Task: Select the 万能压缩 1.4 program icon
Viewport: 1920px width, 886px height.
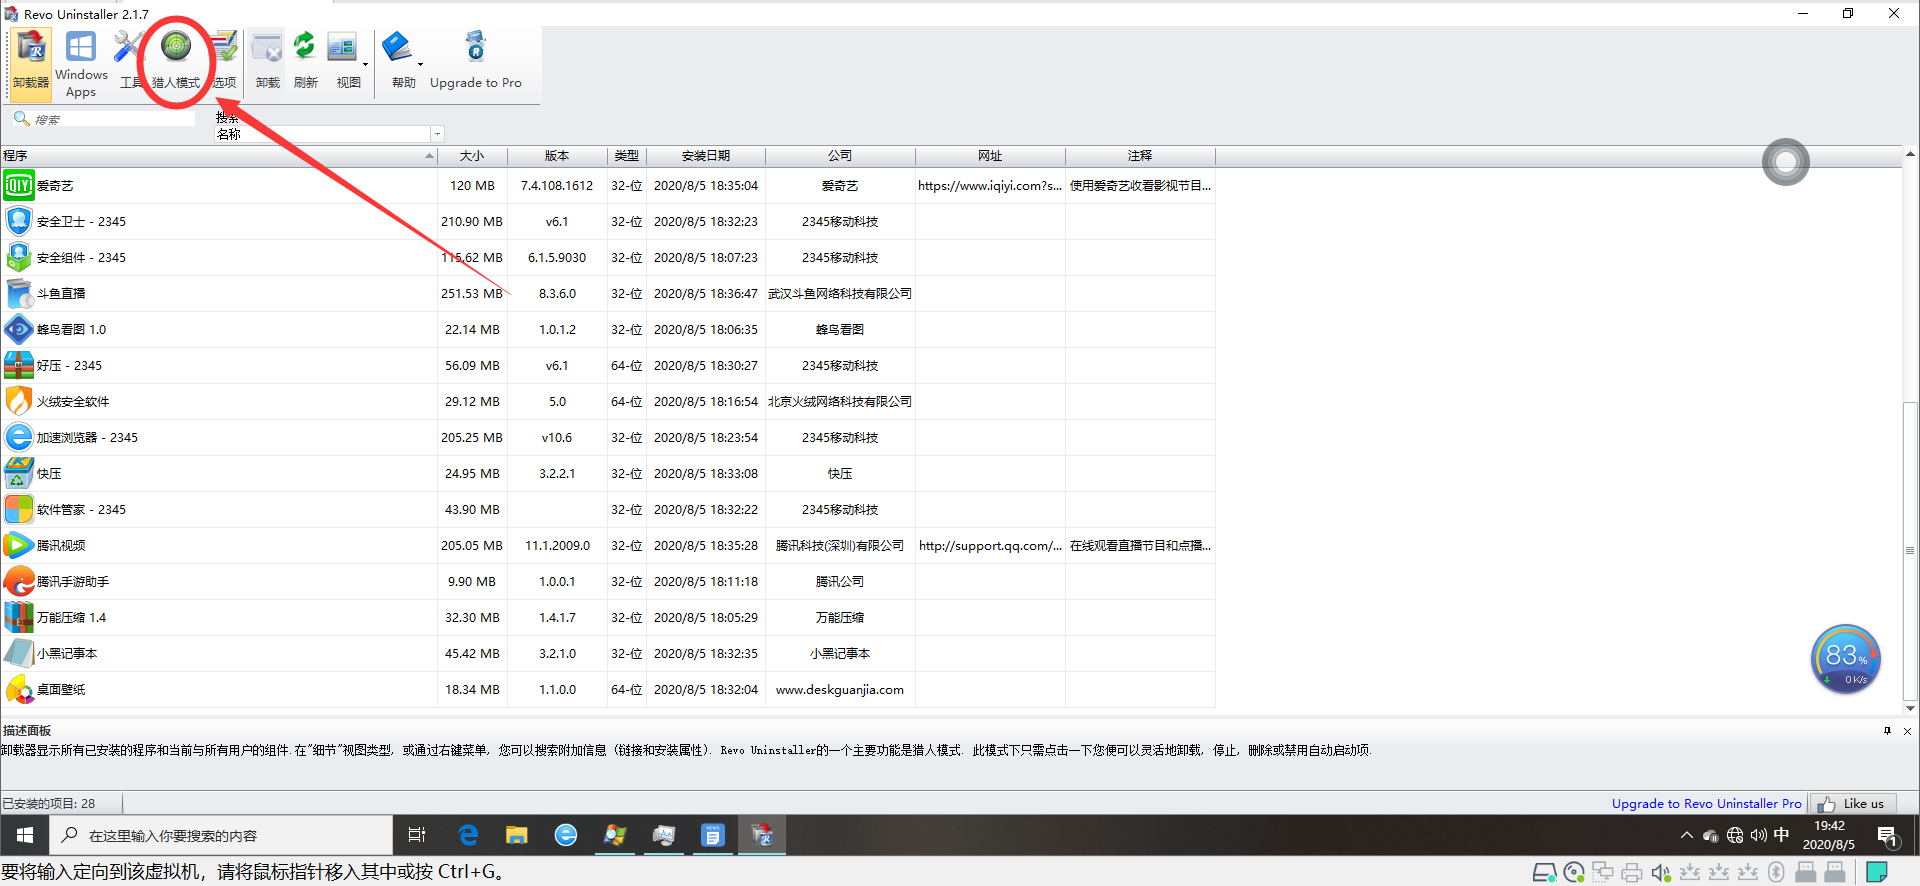Action: [18, 618]
